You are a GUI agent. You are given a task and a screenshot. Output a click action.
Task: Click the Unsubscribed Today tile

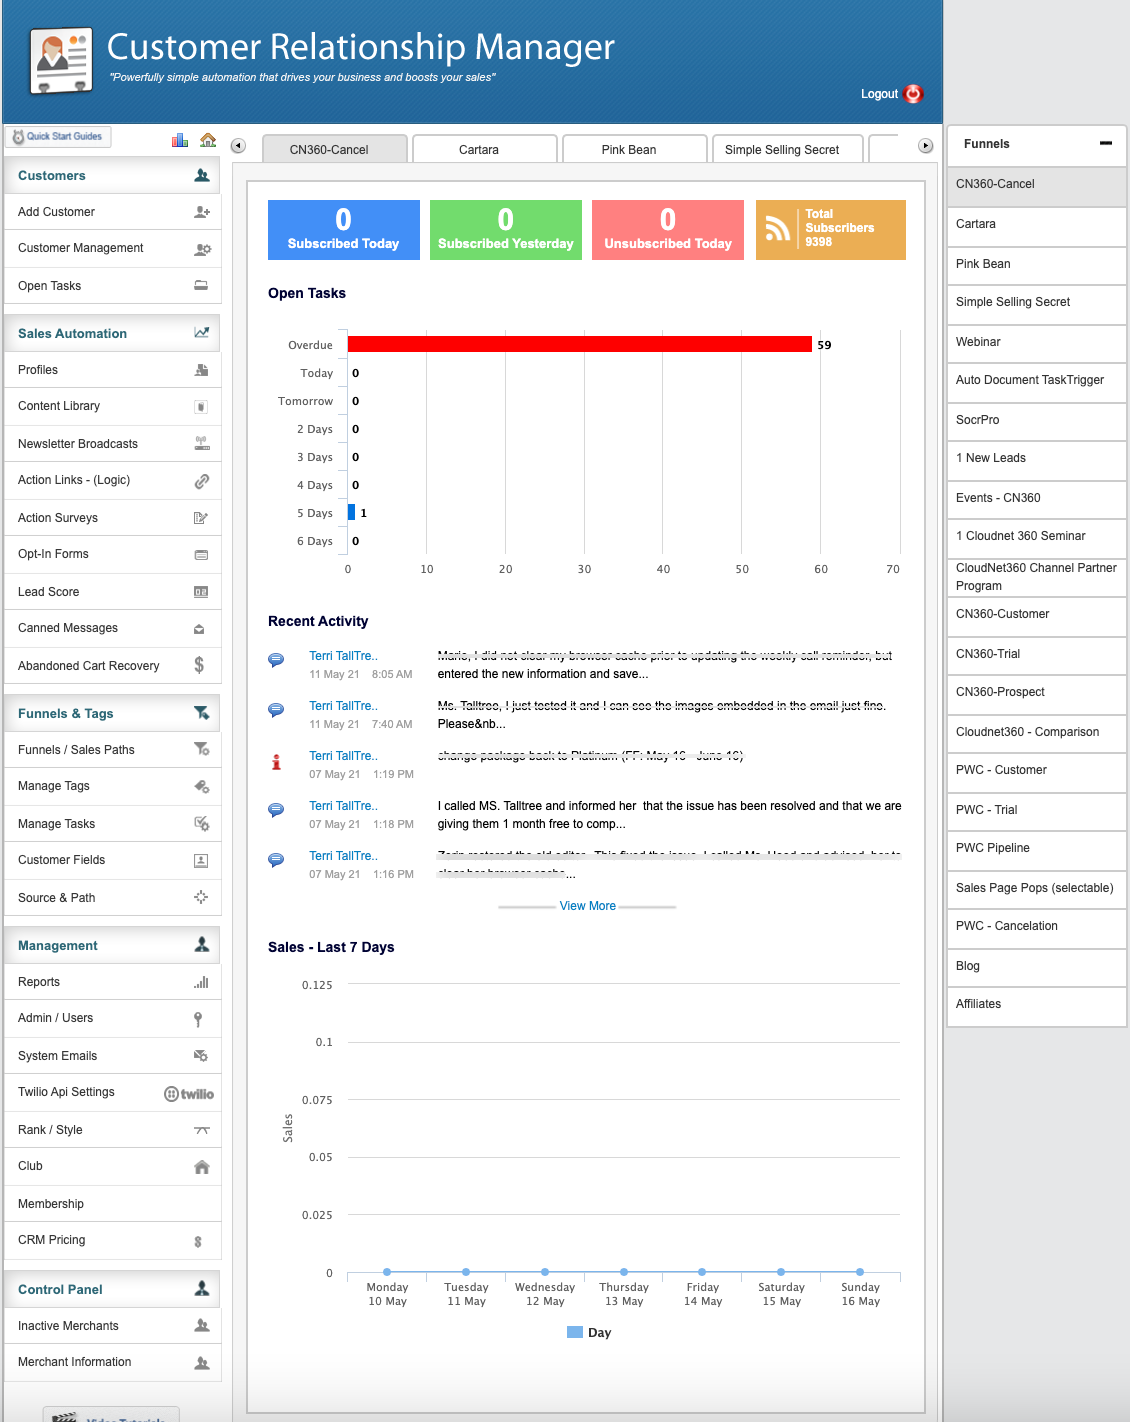tap(668, 230)
